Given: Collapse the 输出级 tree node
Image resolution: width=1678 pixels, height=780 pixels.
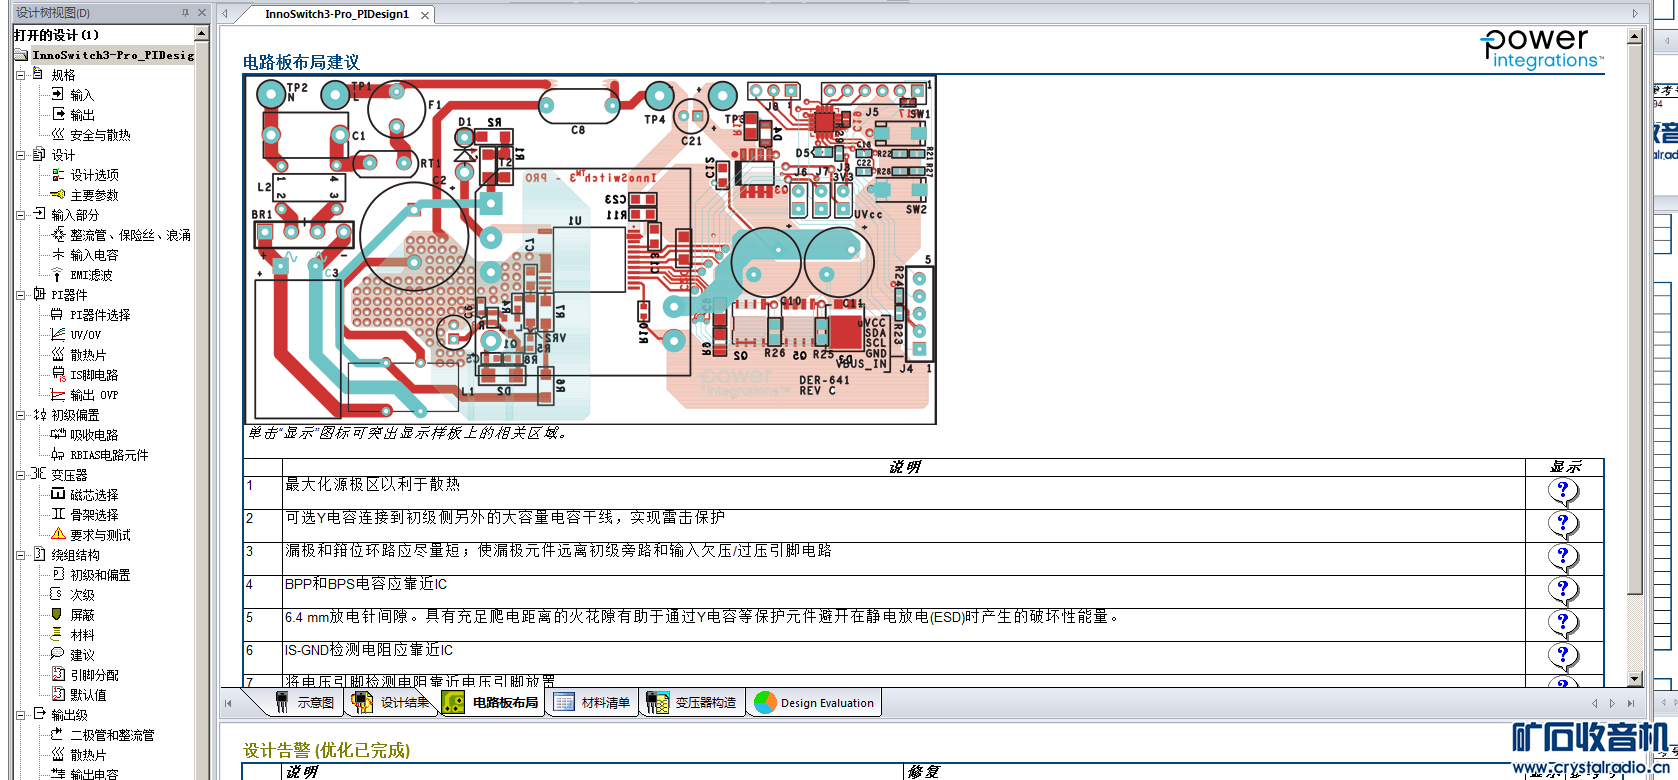Looking at the screenshot, I should [x=21, y=714].
